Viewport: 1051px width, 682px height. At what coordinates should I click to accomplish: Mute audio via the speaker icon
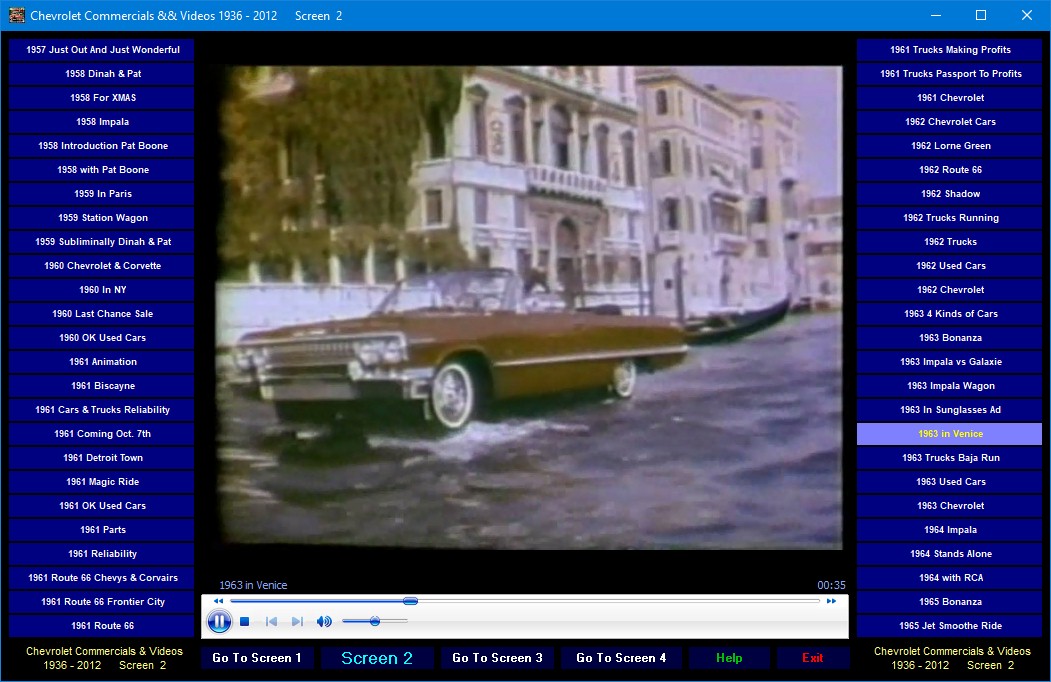[x=324, y=622]
